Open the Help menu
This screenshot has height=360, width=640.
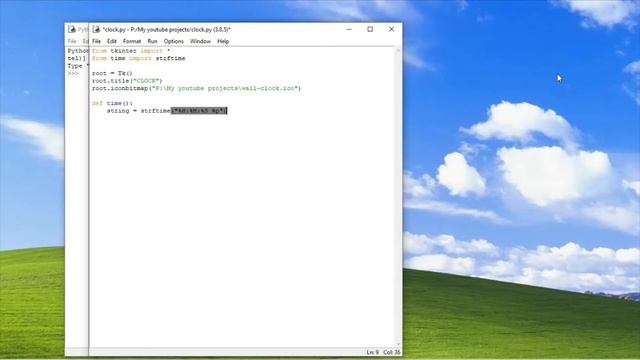tap(223, 41)
